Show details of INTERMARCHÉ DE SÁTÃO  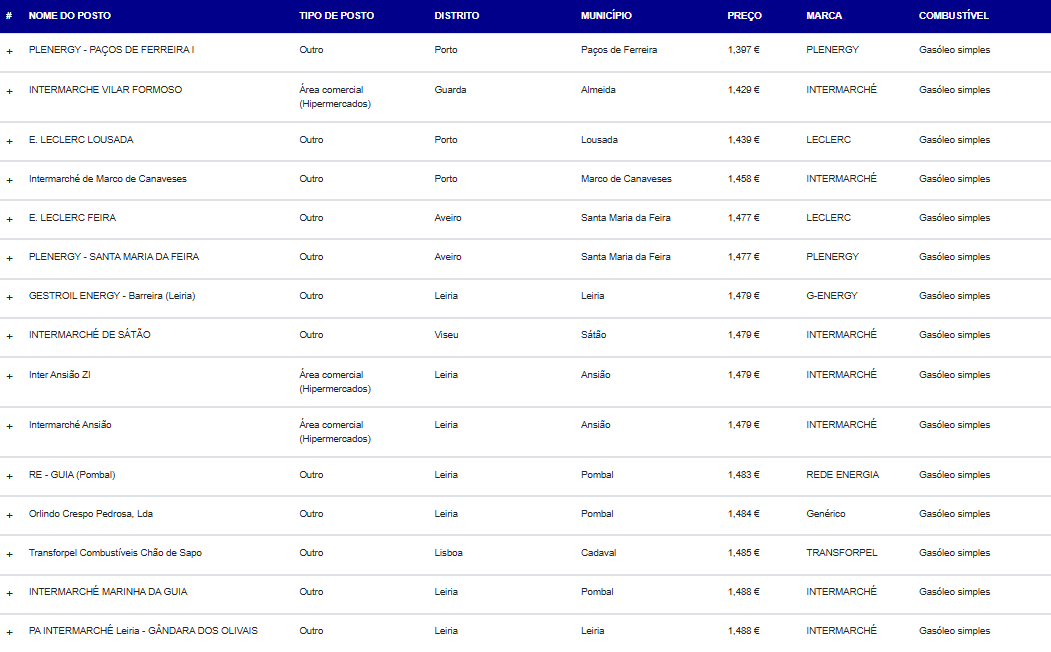[10, 336]
